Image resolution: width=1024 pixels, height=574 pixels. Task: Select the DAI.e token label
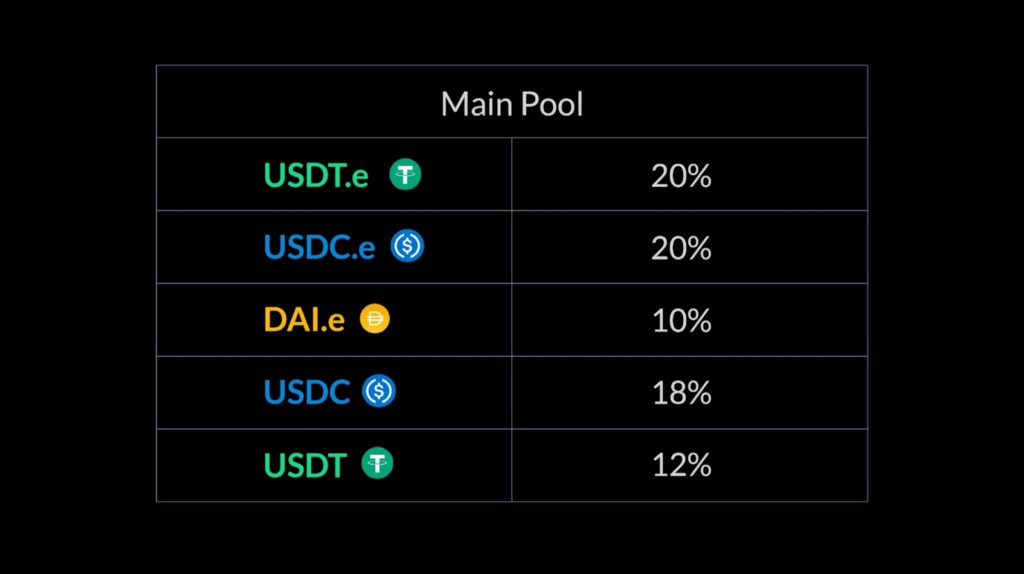[304, 320]
